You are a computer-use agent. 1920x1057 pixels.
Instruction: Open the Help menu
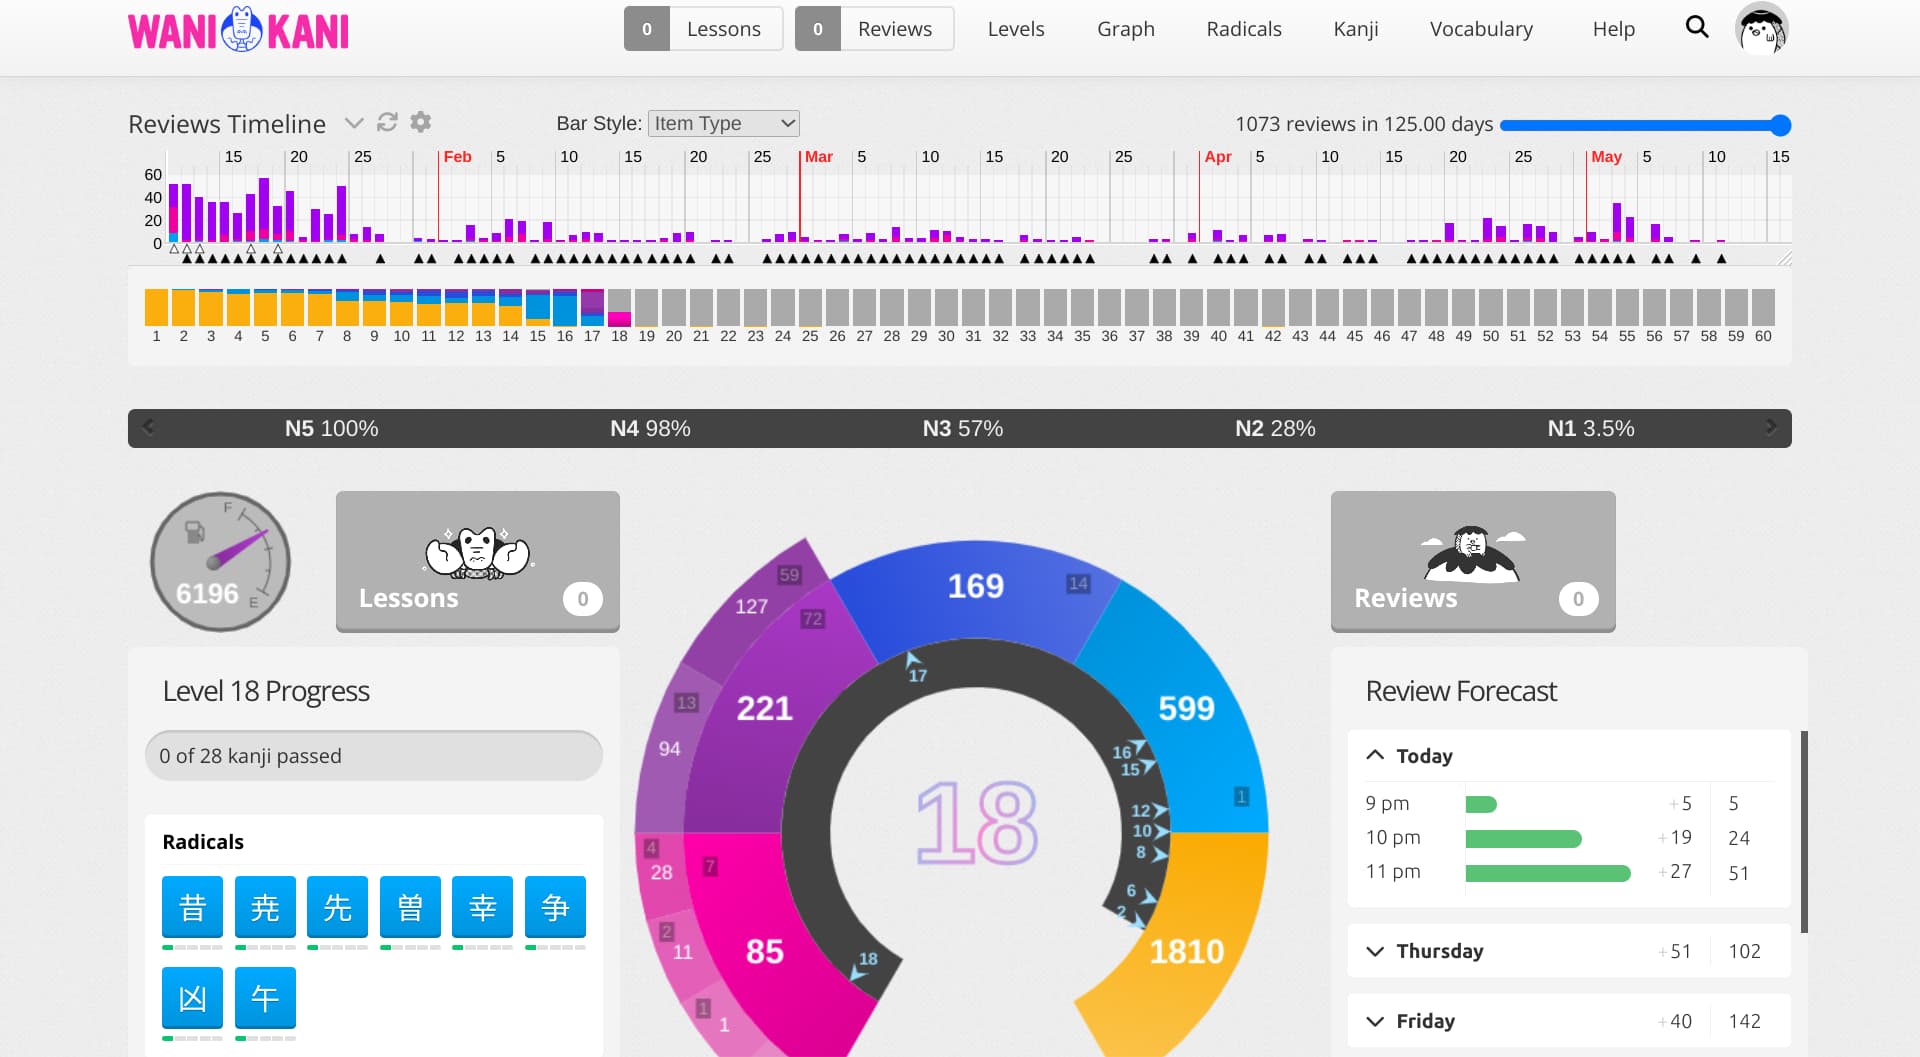[x=1614, y=29]
